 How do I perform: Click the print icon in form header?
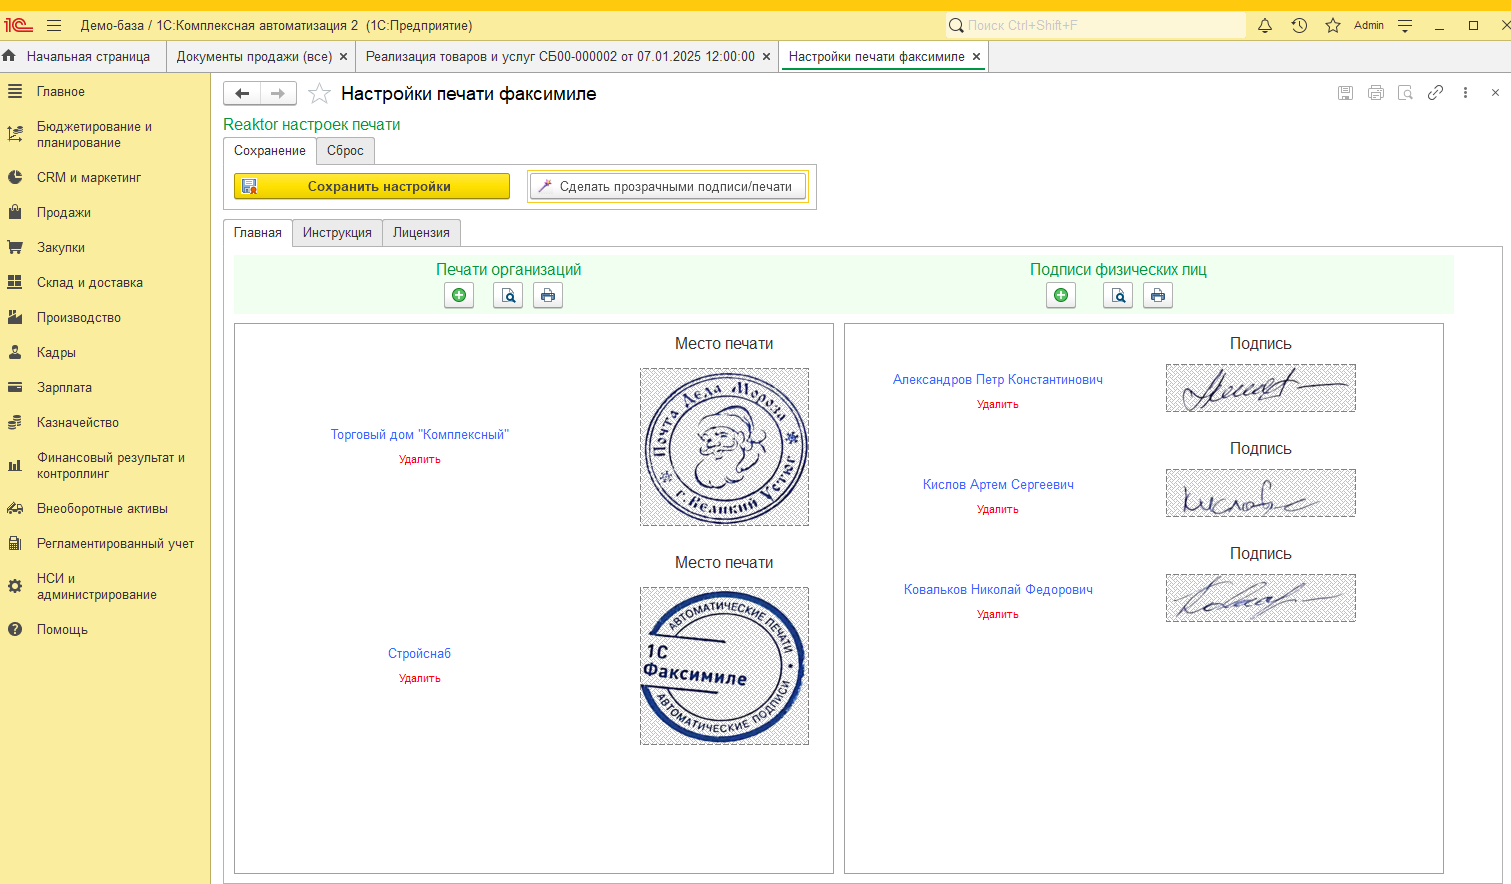[1376, 93]
